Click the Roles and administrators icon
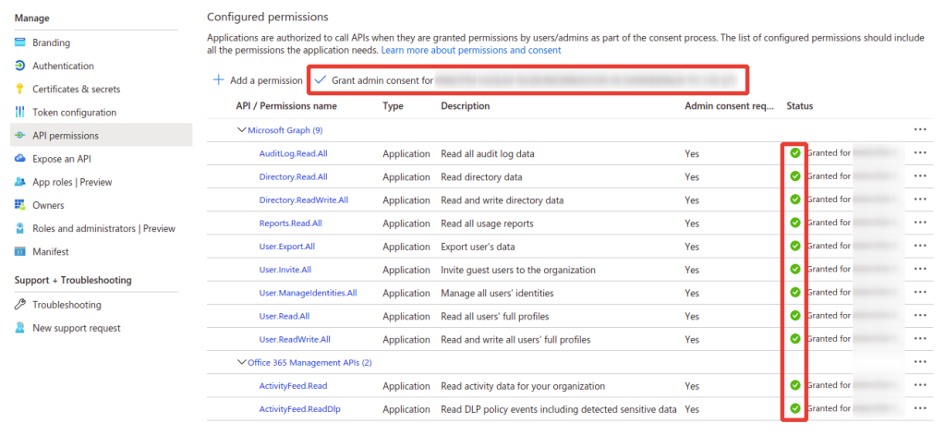 (20, 228)
